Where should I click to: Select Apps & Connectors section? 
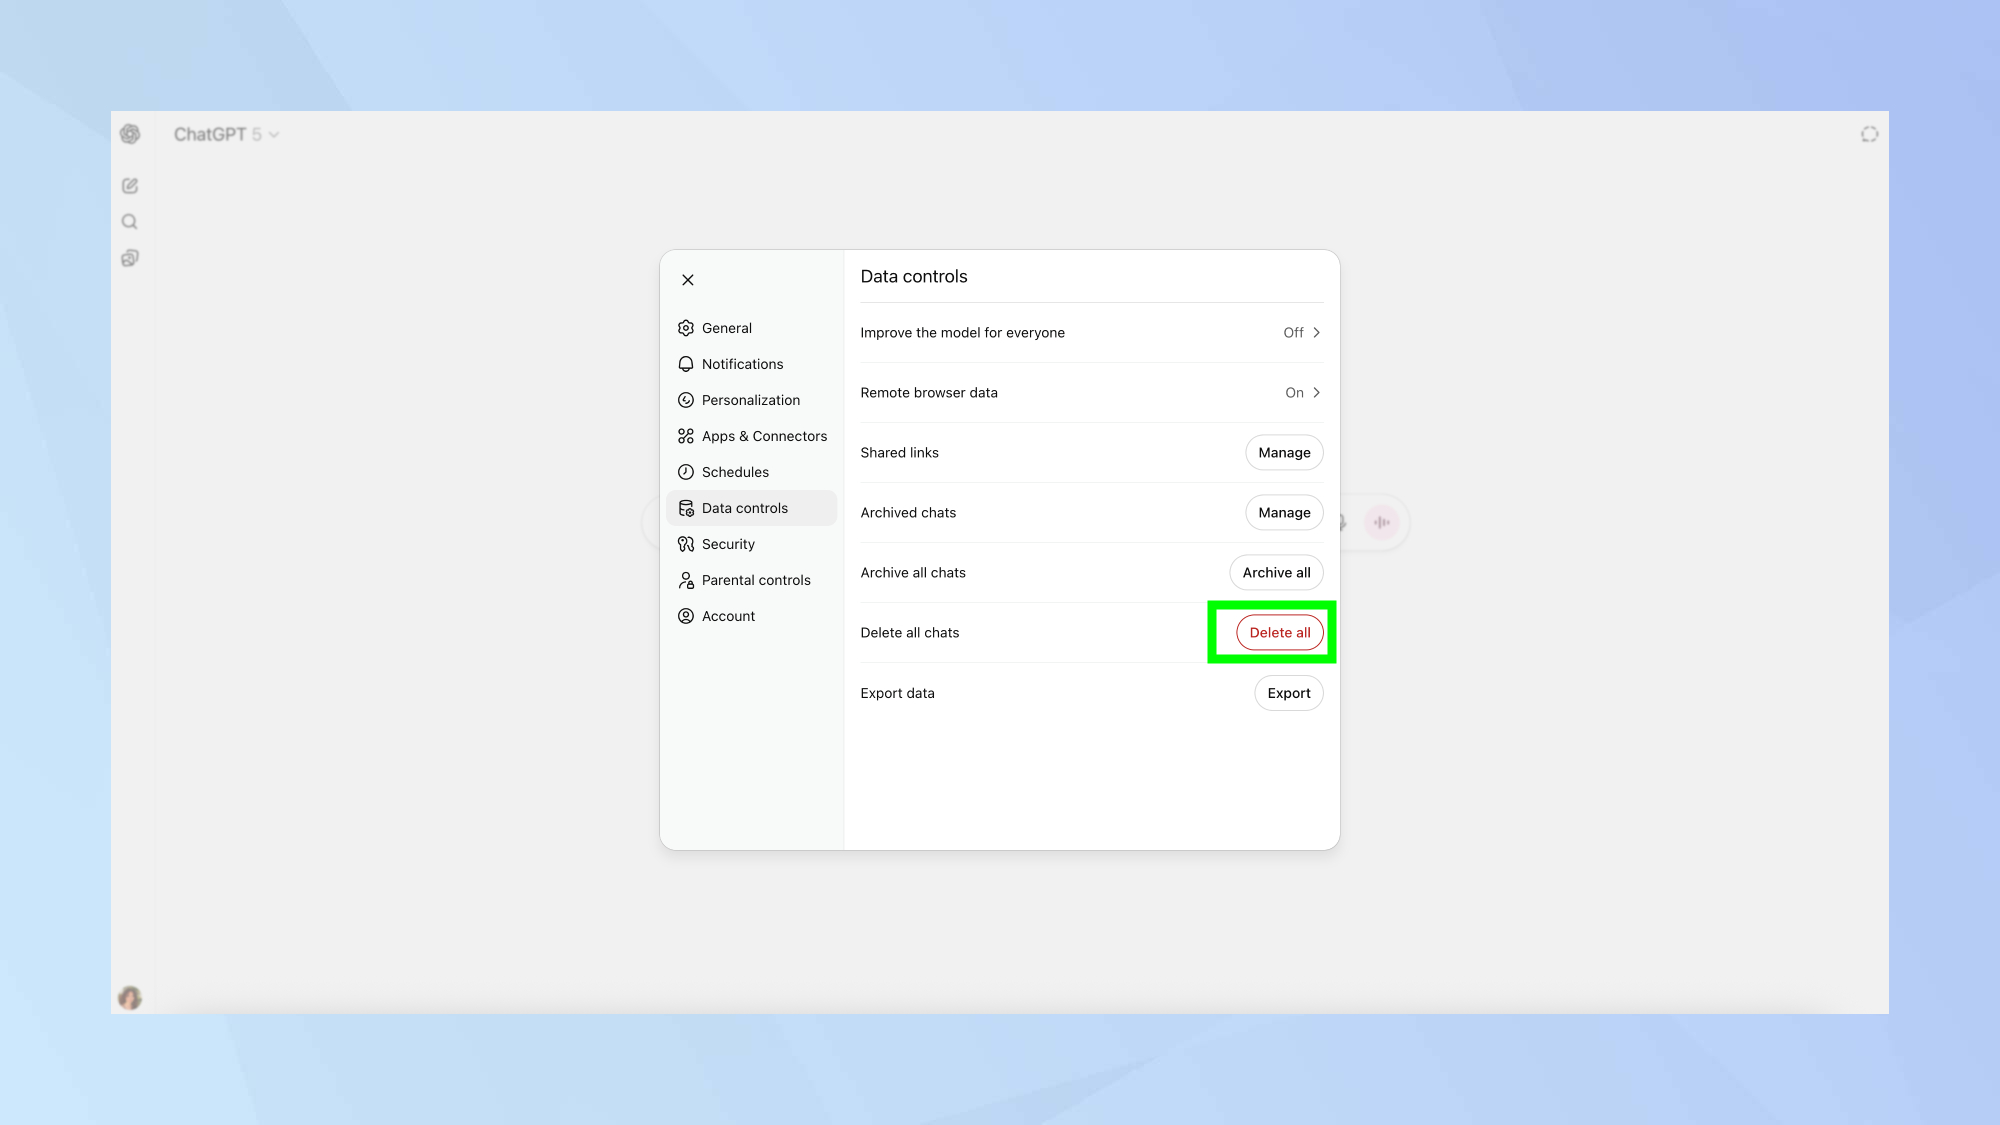click(x=764, y=436)
